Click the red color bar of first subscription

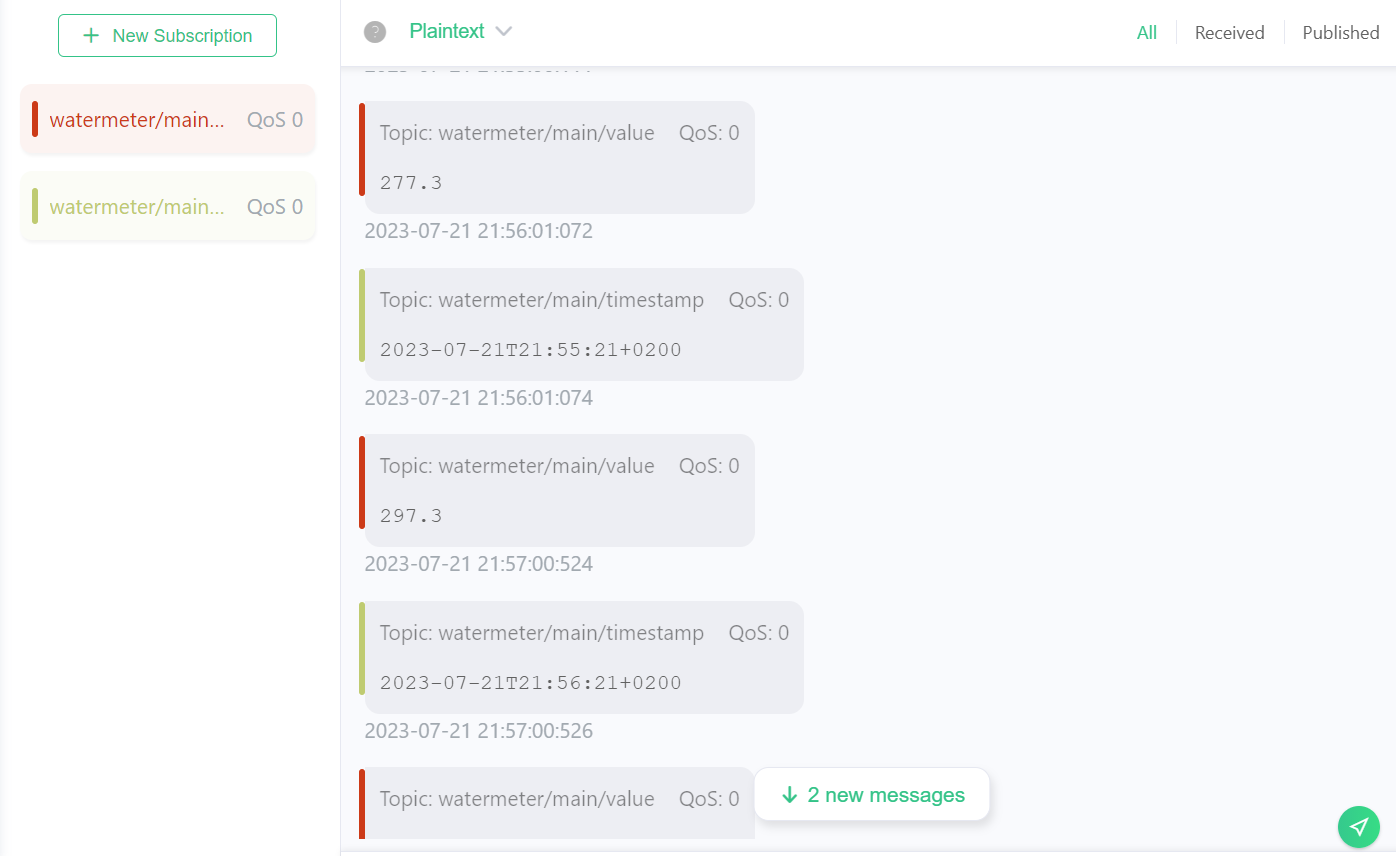tap(35, 120)
